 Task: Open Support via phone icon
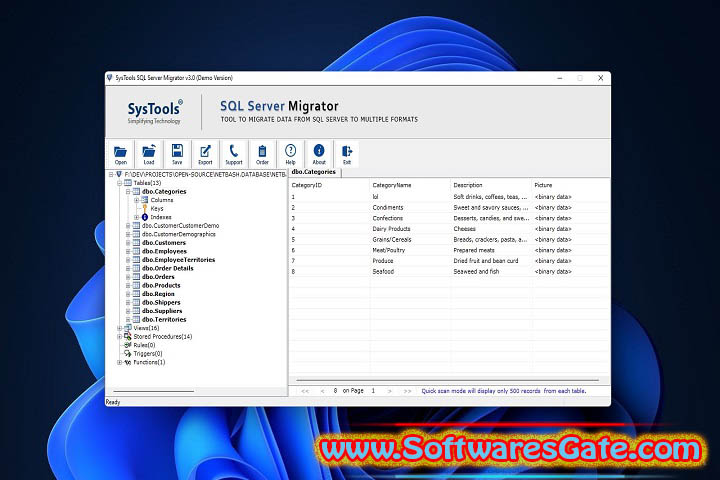[234, 154]
